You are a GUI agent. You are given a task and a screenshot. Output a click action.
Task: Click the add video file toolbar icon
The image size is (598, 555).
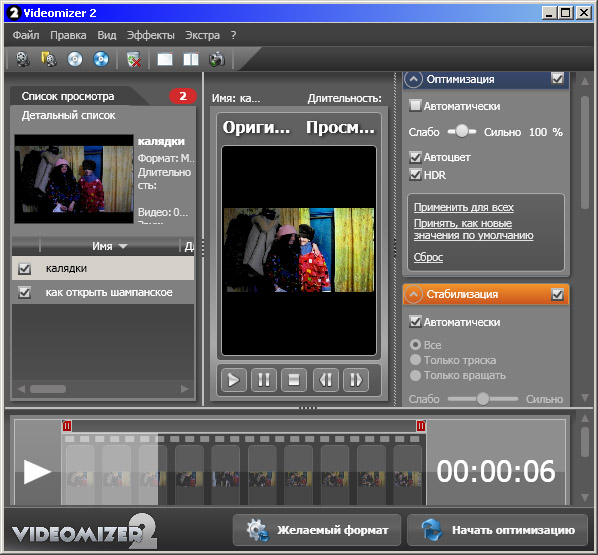tap(23, 60)
